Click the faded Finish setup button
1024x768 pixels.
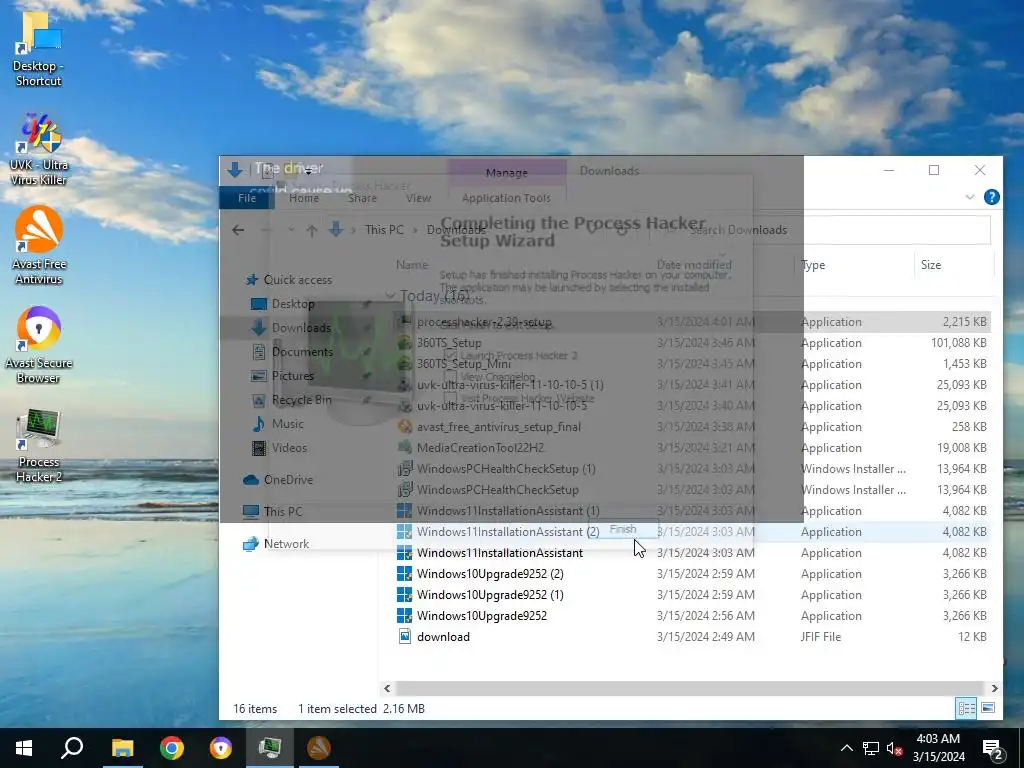pos(623,530)
